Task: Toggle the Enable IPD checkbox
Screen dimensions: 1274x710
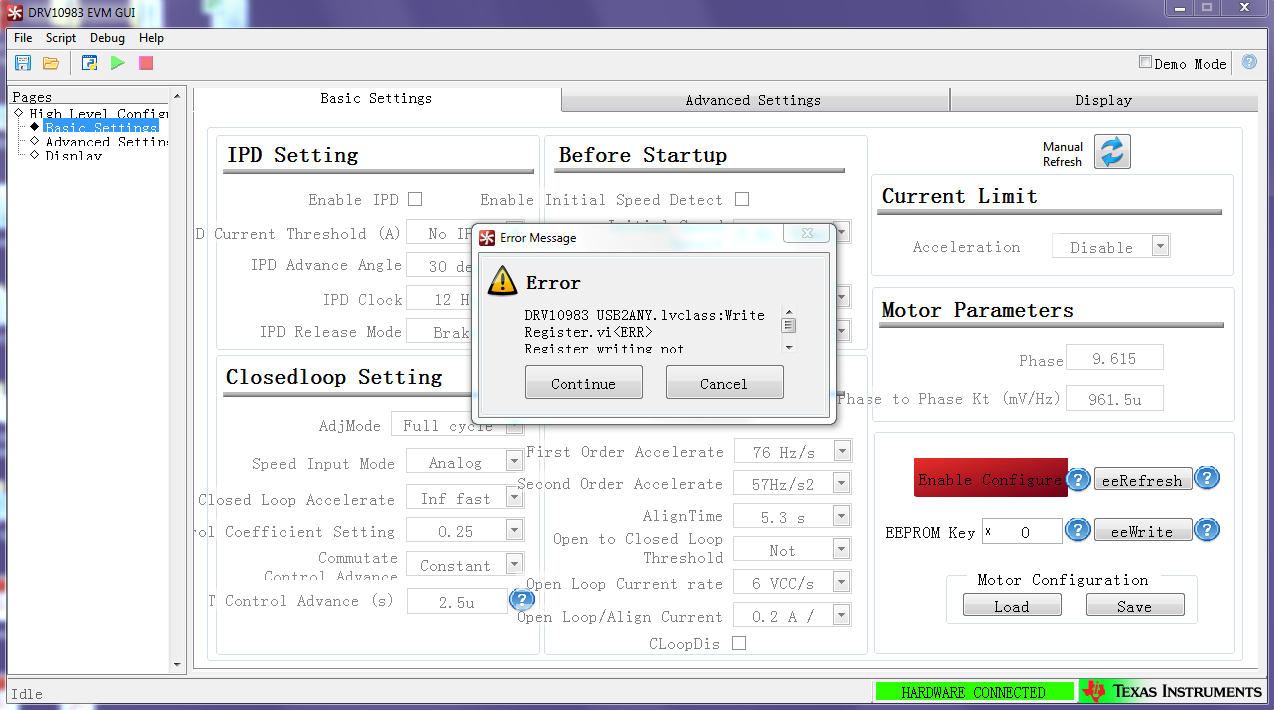Action: [x=415, y=199]
